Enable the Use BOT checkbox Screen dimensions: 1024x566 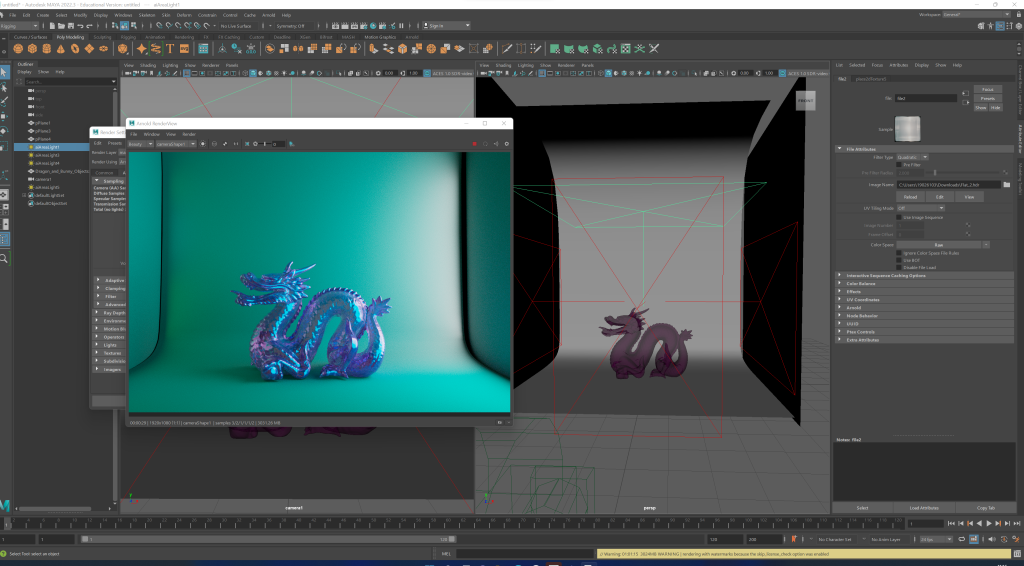tap(899, 260)
